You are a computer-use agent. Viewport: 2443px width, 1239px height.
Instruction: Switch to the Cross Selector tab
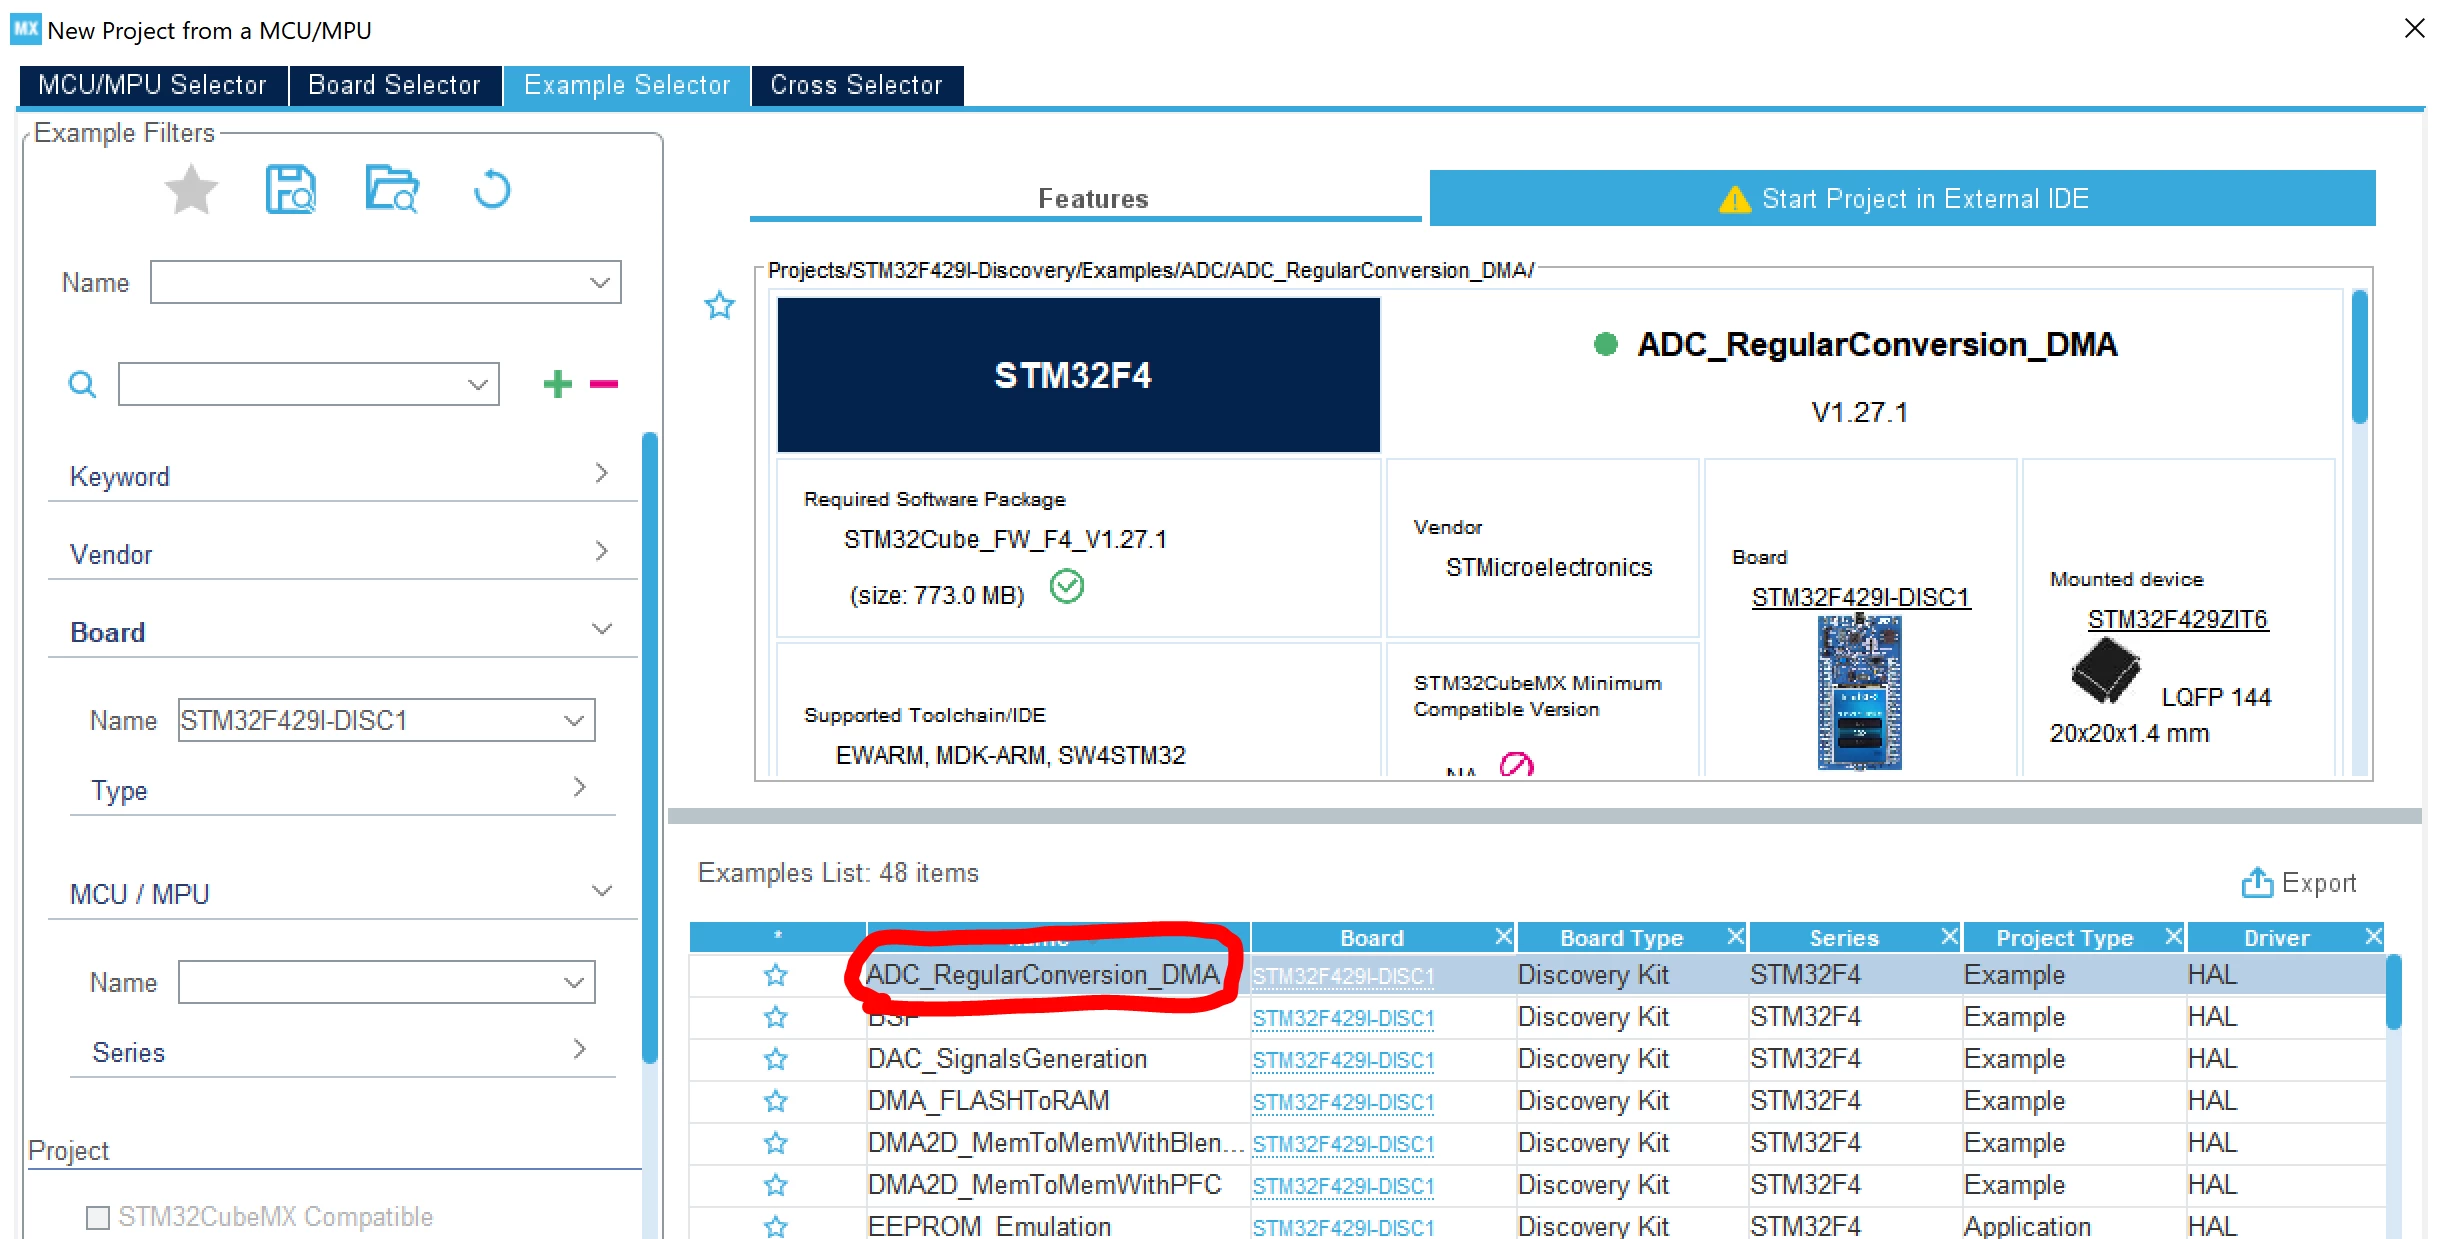pyautogui.click(x=856, y=85)
